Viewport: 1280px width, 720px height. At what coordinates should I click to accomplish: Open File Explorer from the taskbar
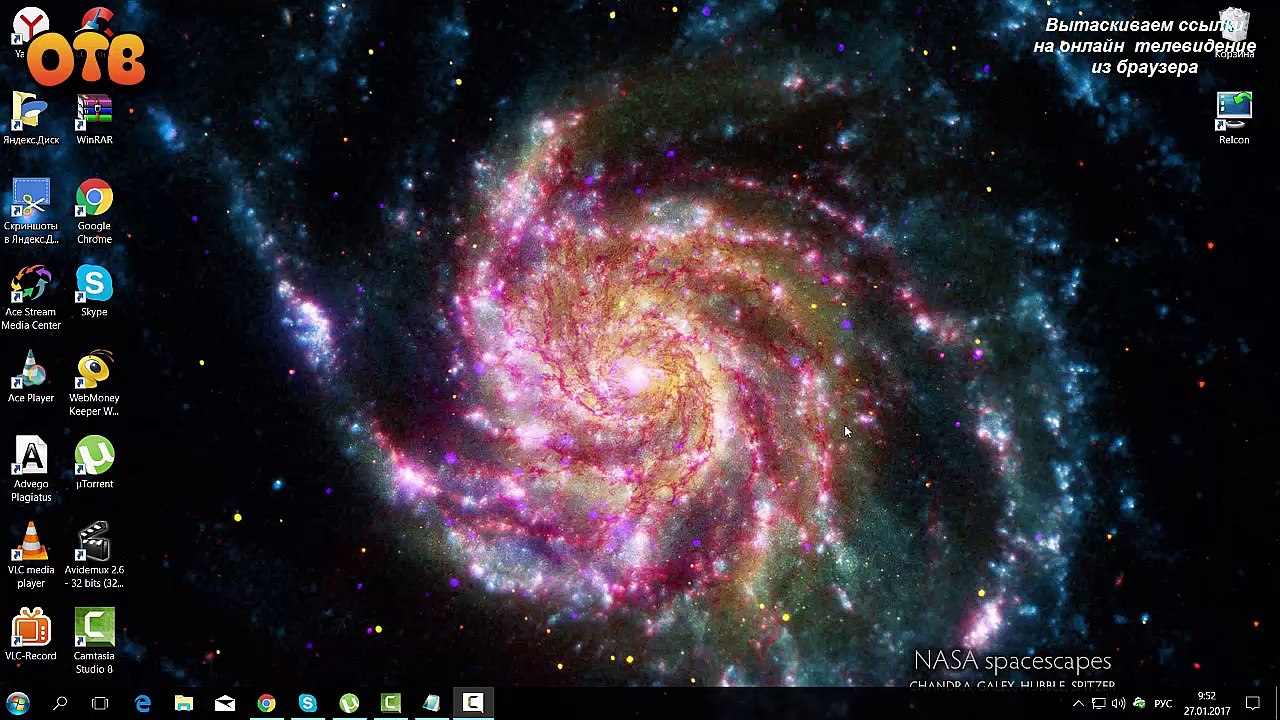tap(183, 704)
